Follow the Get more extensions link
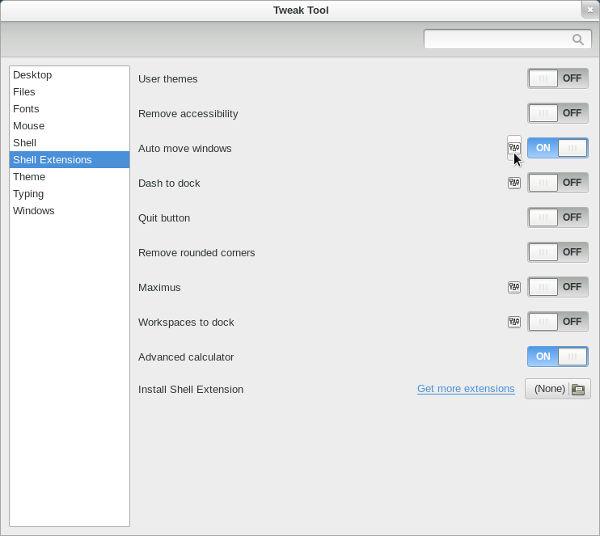The image size is (600, 536). point(466,389)
